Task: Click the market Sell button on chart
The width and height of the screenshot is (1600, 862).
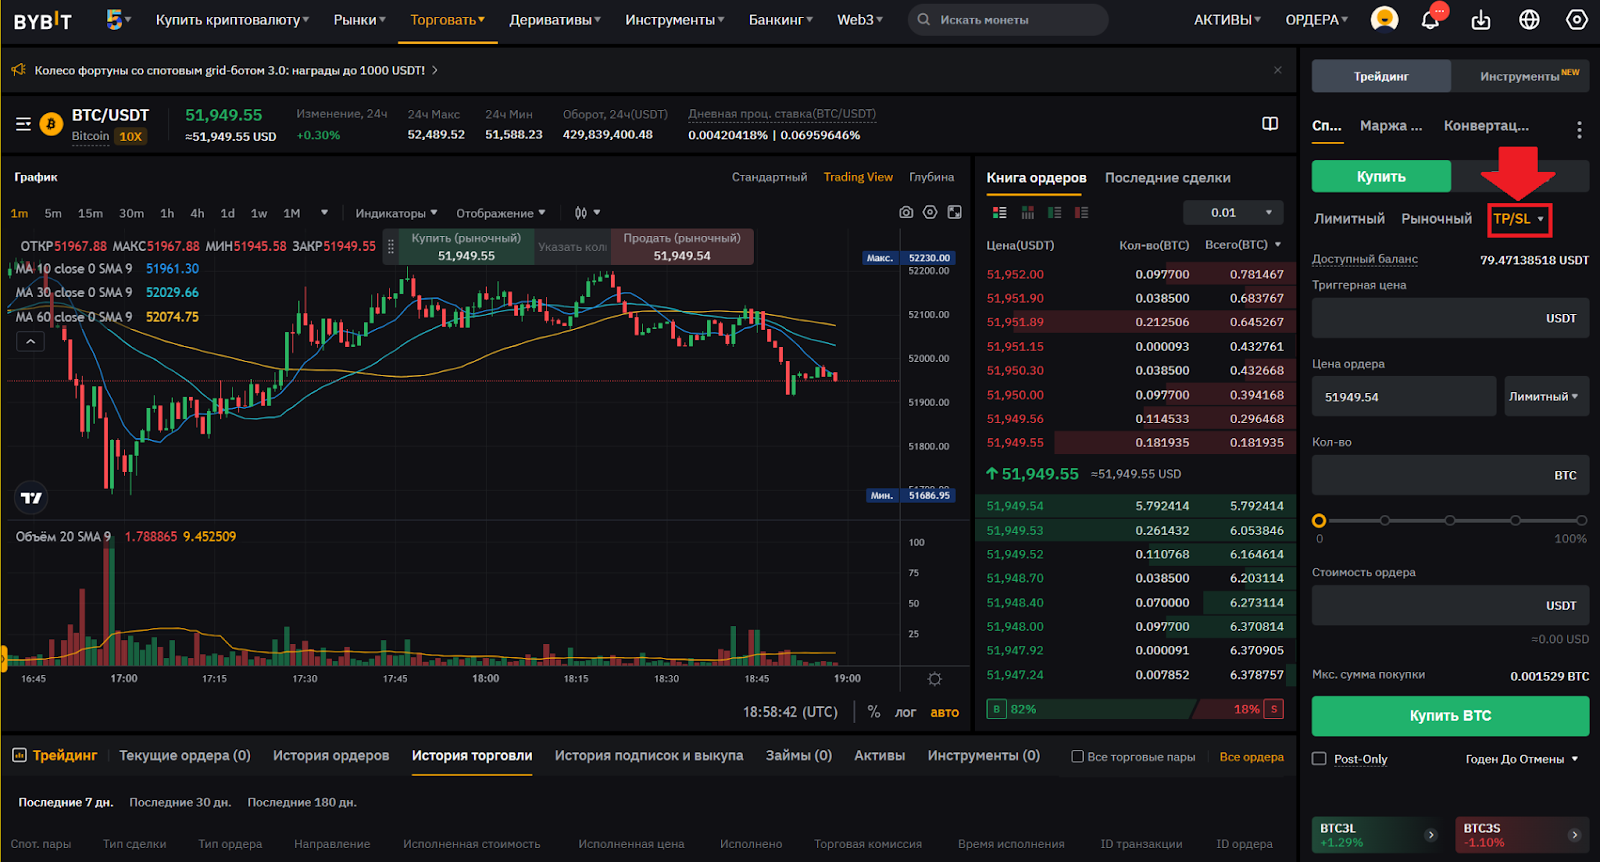Action: pyautogui.click(x=682, y=247)
